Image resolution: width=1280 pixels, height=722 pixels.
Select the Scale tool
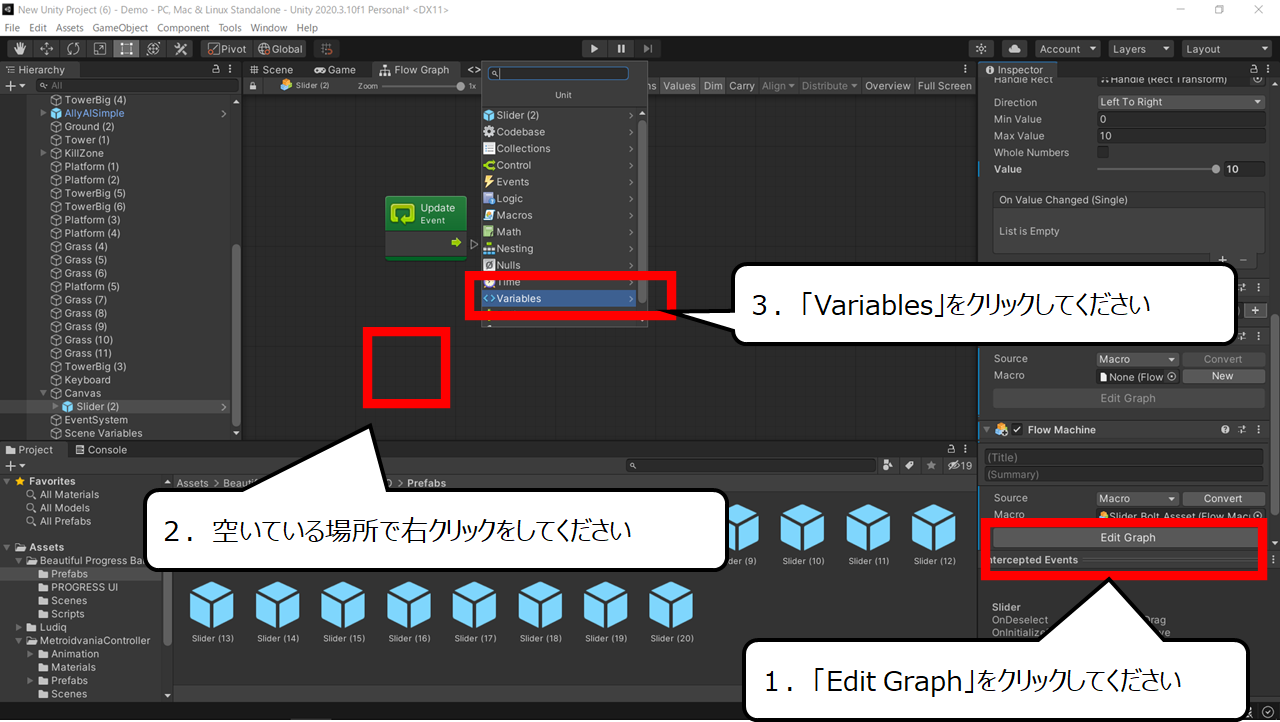[100, 49]
